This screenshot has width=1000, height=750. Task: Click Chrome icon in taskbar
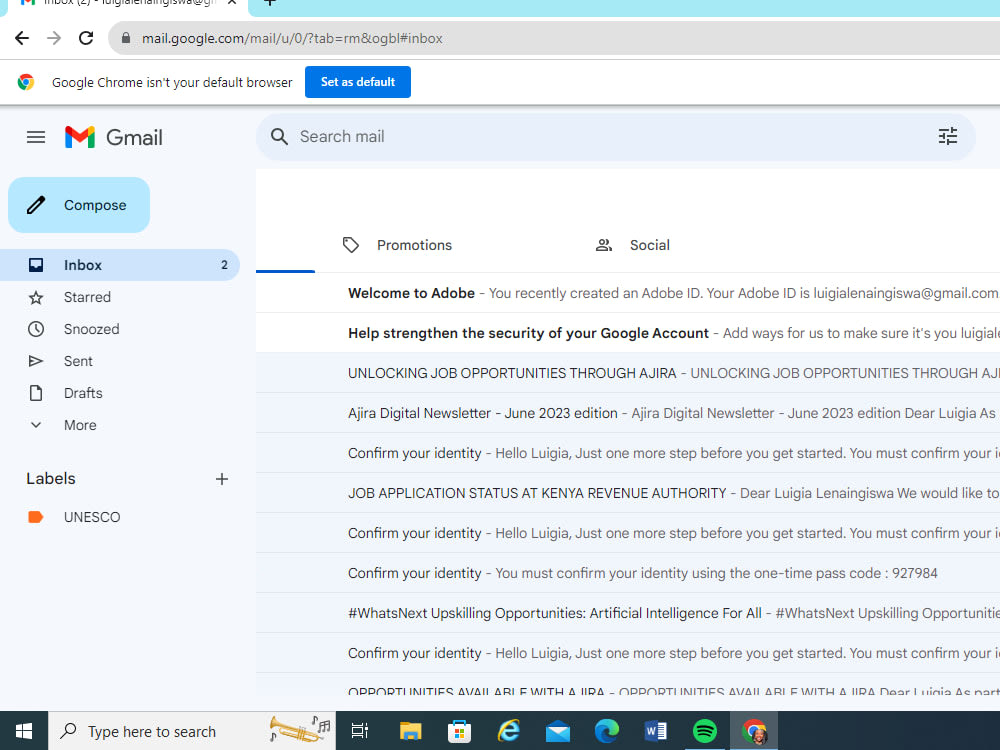tap(754, 731)
